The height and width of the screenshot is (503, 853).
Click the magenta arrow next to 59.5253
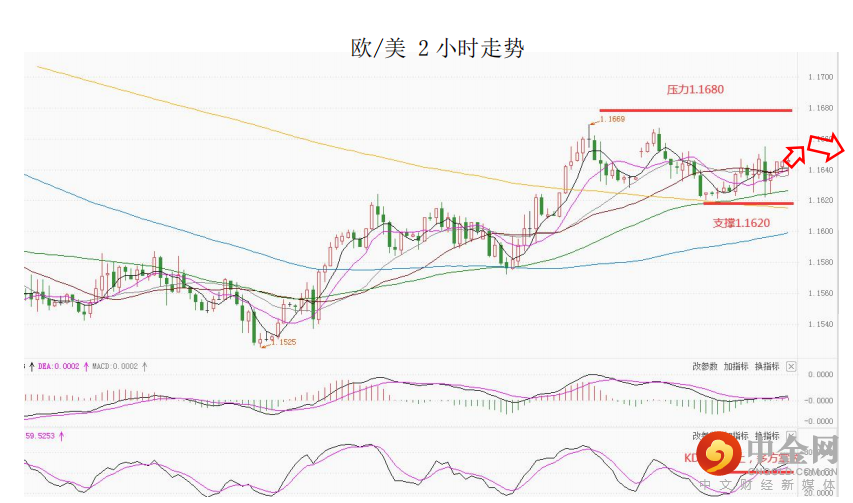point(62,436)
